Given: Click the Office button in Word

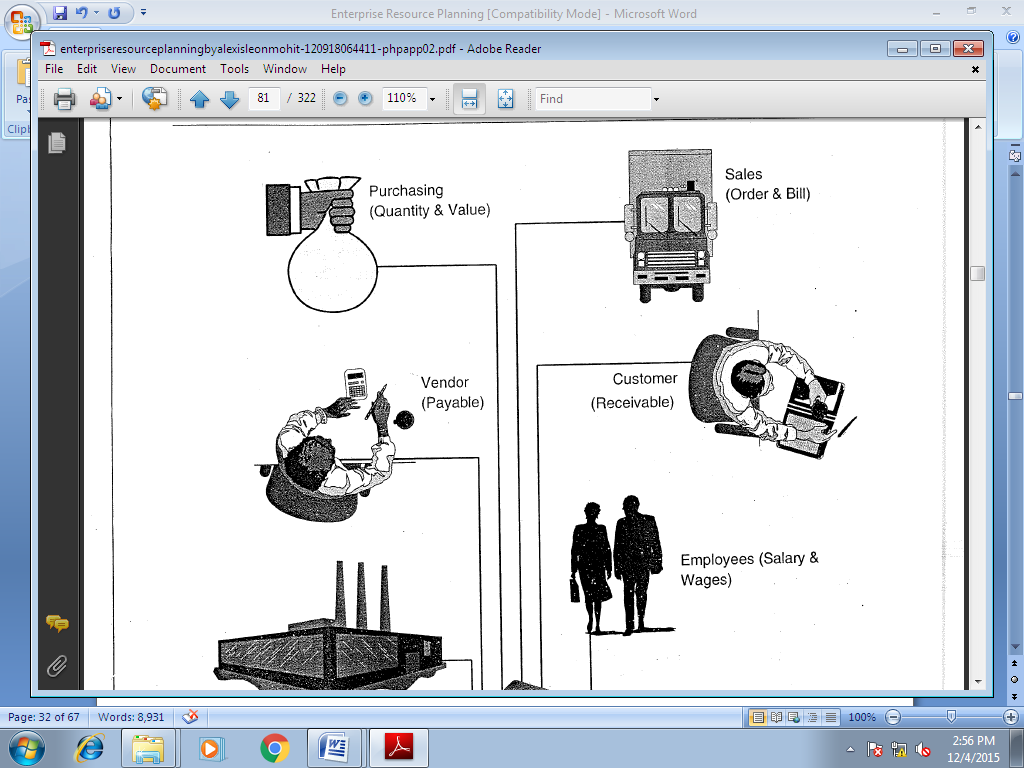Looking at the screenshot, I should tap(20, 22).
